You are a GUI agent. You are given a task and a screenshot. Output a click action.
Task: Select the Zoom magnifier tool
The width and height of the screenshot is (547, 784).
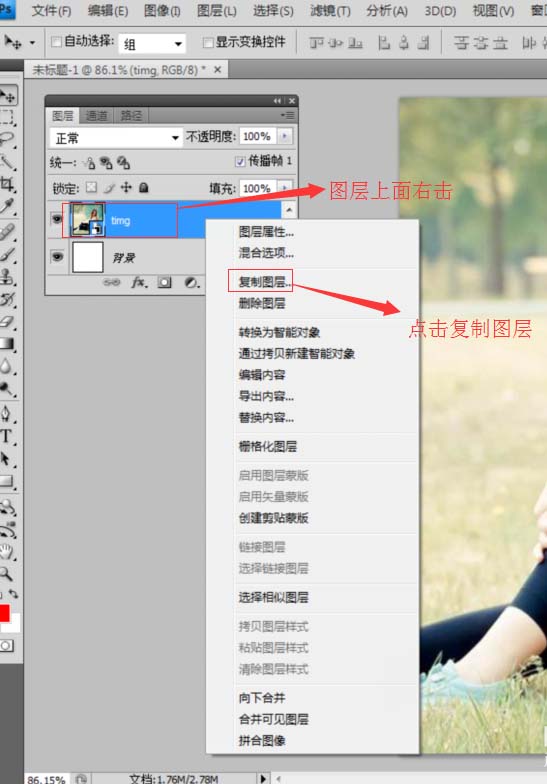pos(7,574)
